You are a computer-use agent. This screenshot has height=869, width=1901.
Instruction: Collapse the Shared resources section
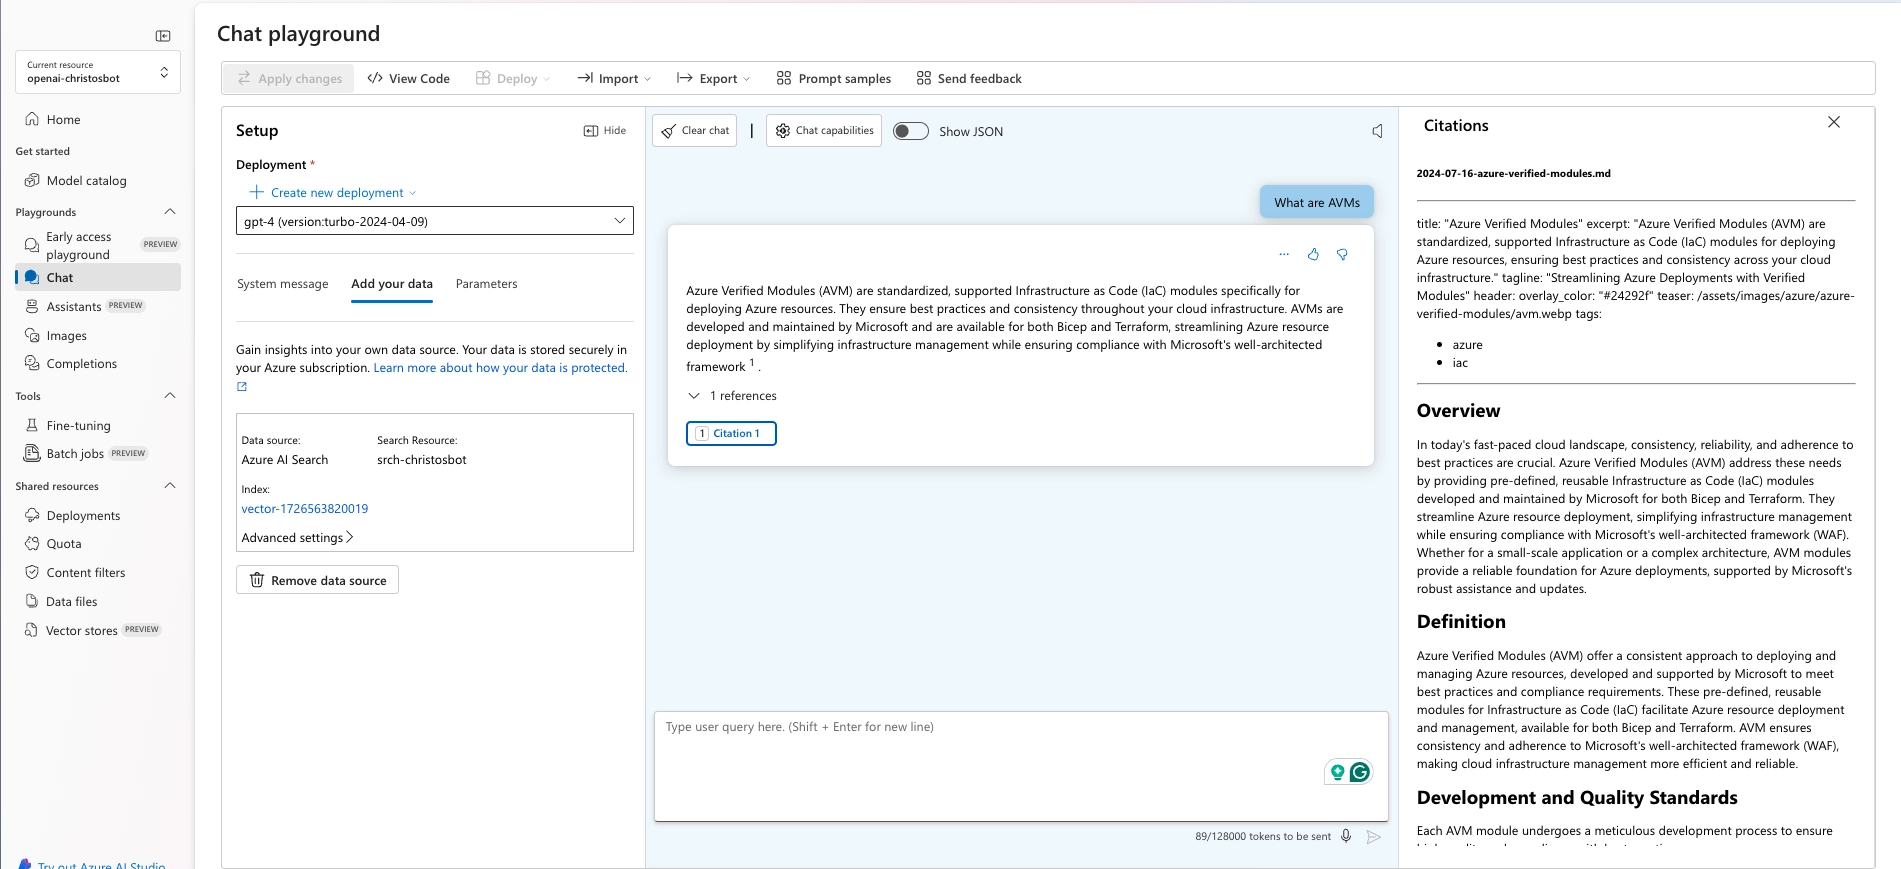(169, 485)
